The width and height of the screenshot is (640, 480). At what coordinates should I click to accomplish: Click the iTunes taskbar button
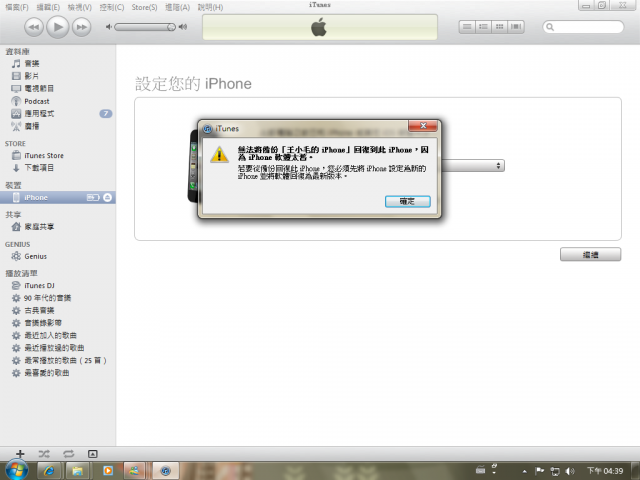166,471
